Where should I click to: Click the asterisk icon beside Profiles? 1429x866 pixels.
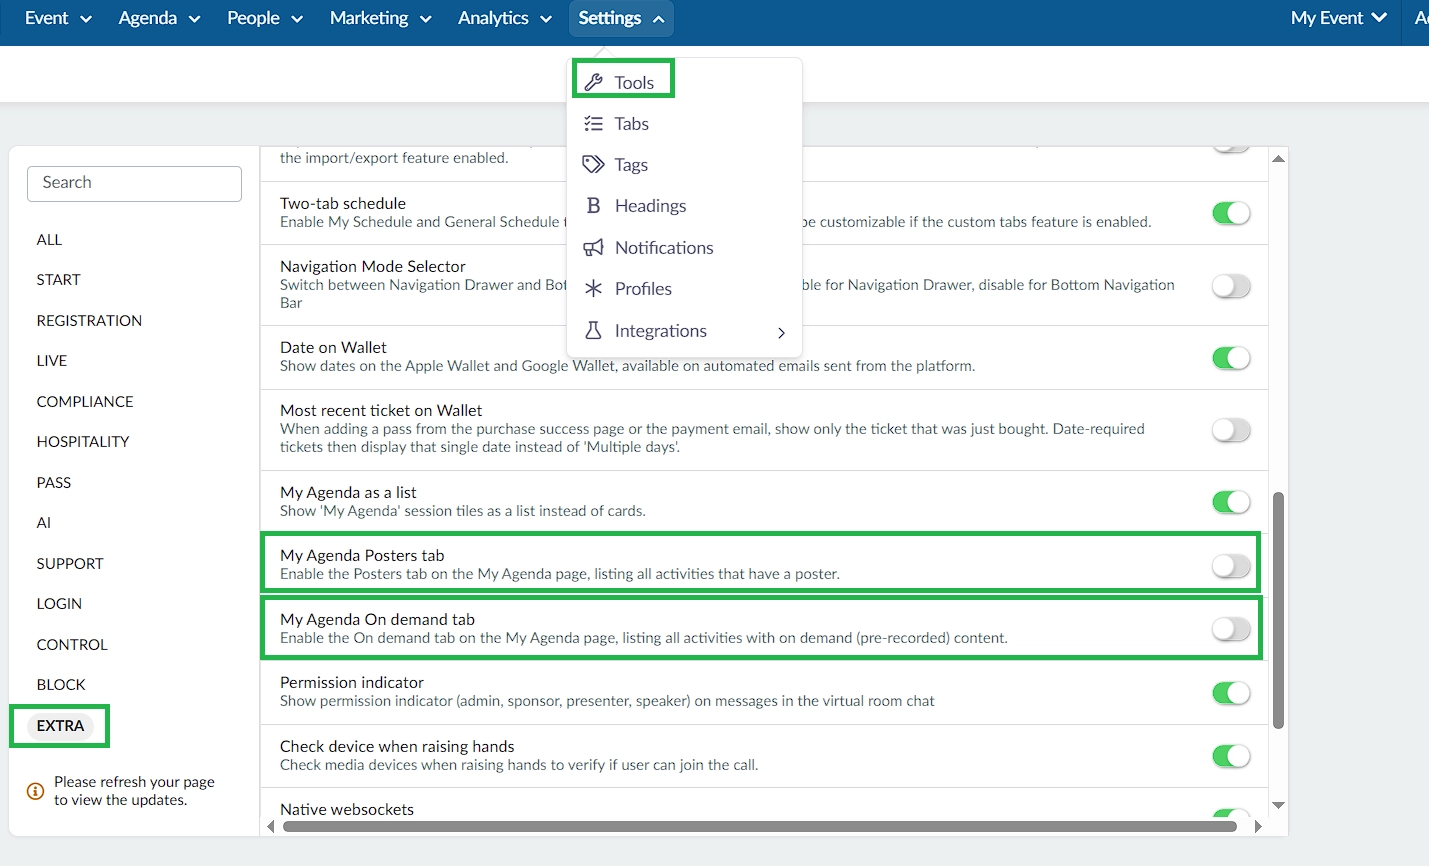[594, 289]
